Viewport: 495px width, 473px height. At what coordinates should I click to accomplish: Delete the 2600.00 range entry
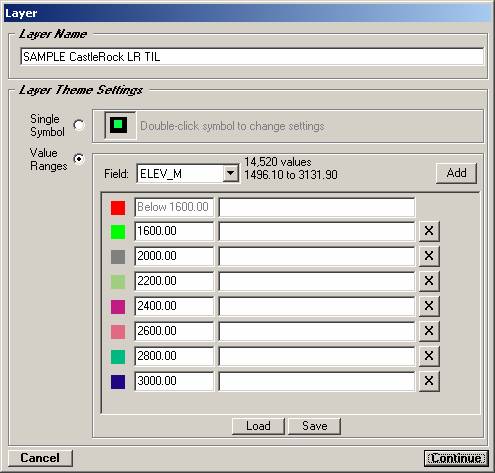(x=429, y=331)
